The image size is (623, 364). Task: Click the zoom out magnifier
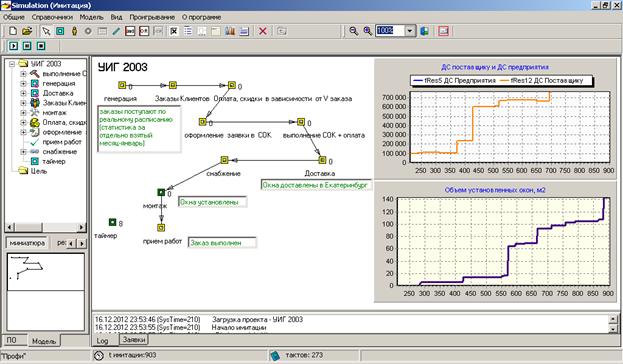pyautogui.click(x=353, y=31)
